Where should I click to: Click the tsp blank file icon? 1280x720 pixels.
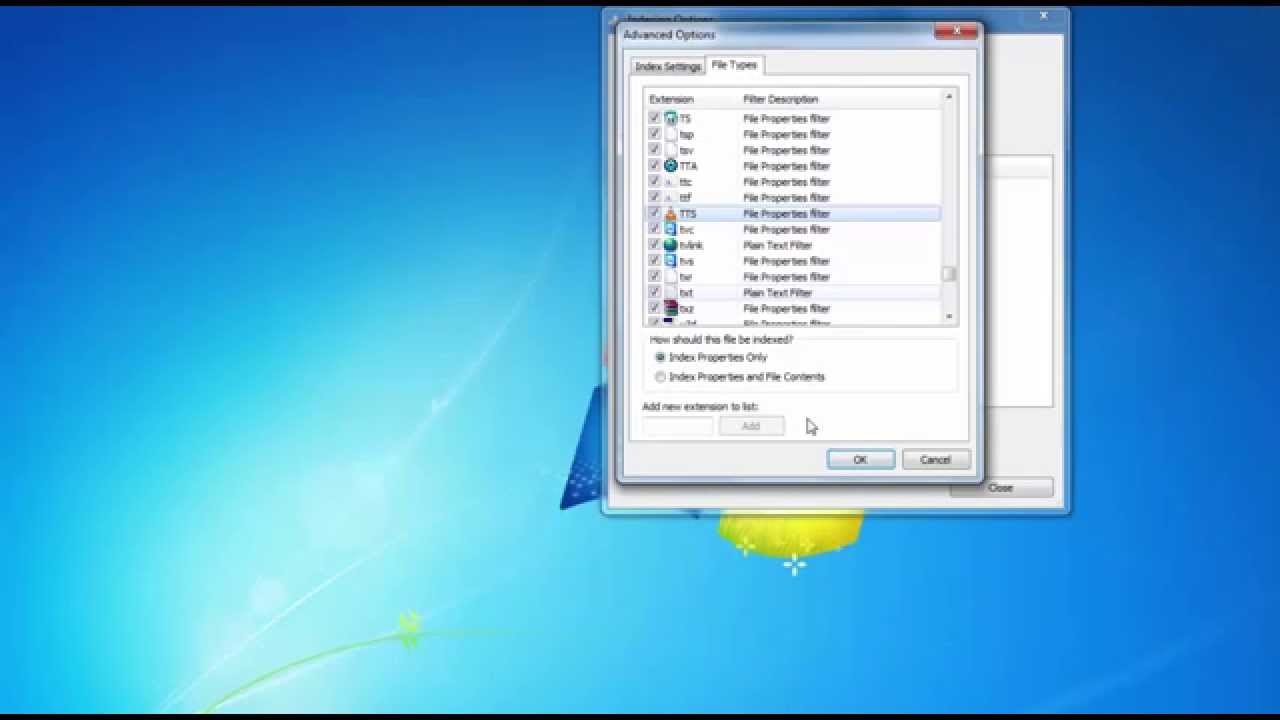[670, 134]
